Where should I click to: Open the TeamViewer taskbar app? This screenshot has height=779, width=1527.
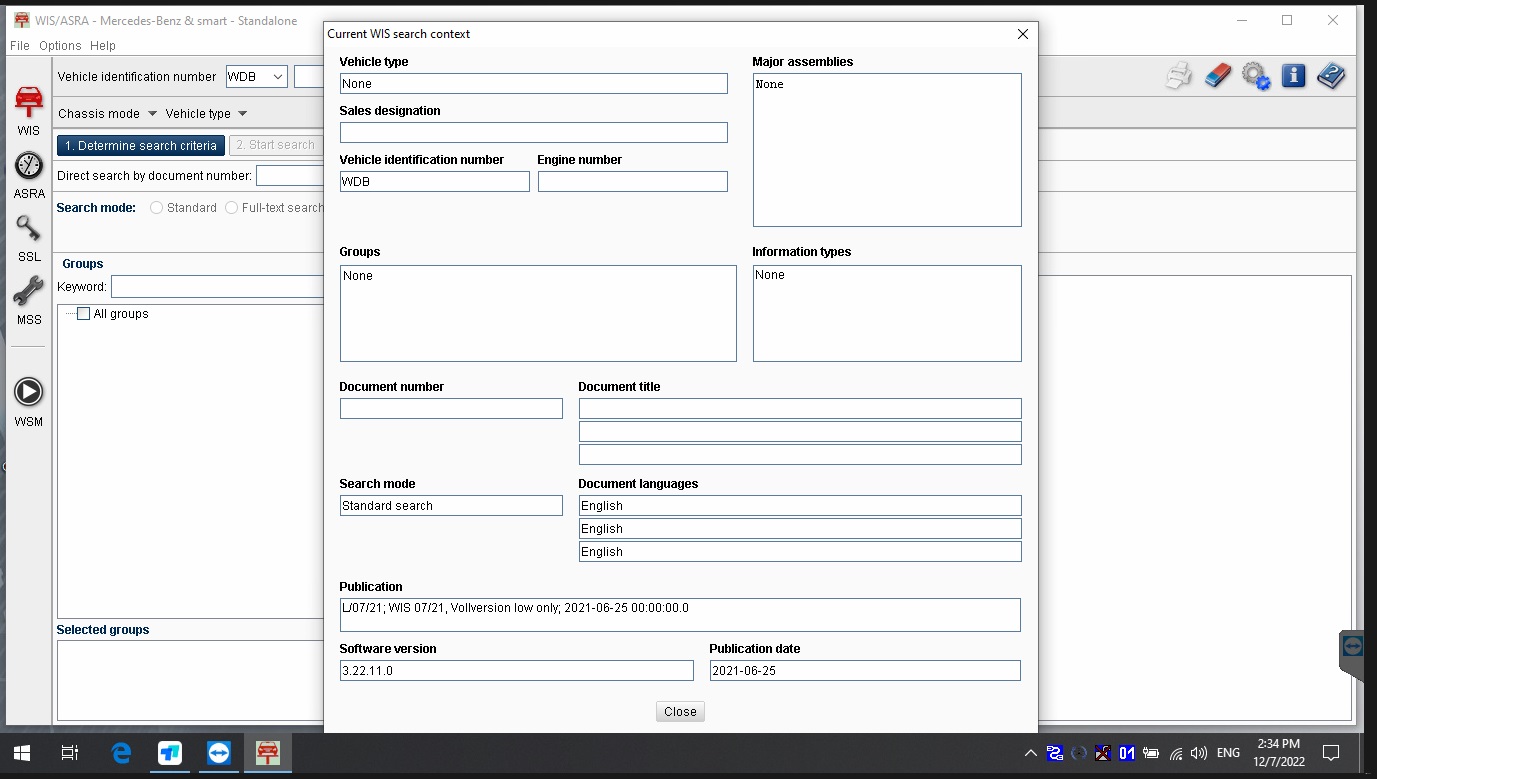point(218,753)
